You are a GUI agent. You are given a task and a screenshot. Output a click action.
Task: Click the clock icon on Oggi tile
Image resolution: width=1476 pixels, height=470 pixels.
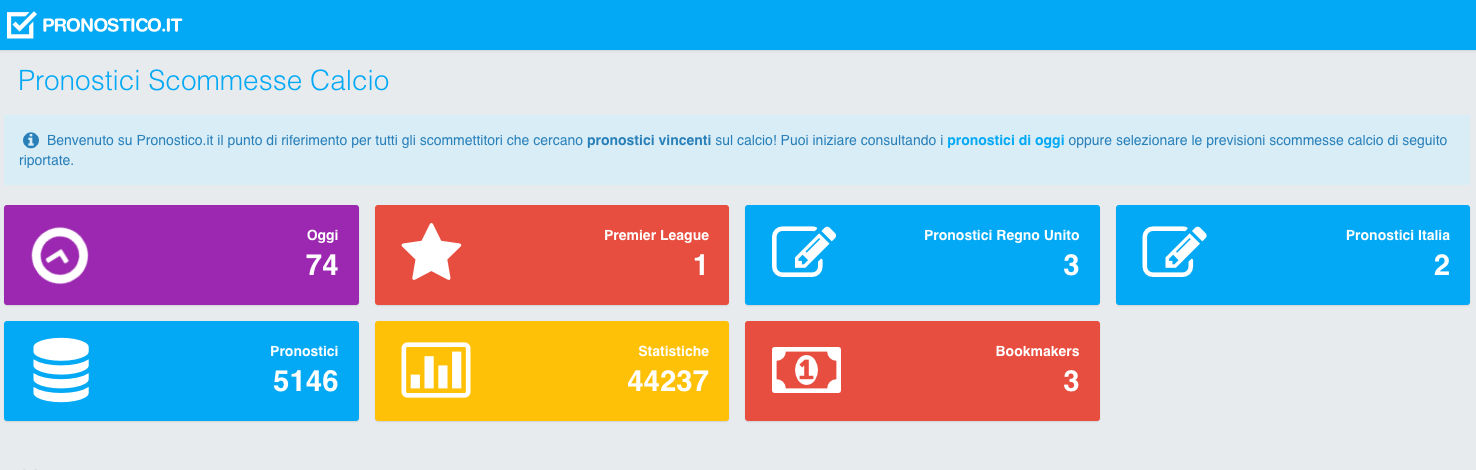click(x=60, y=254)
